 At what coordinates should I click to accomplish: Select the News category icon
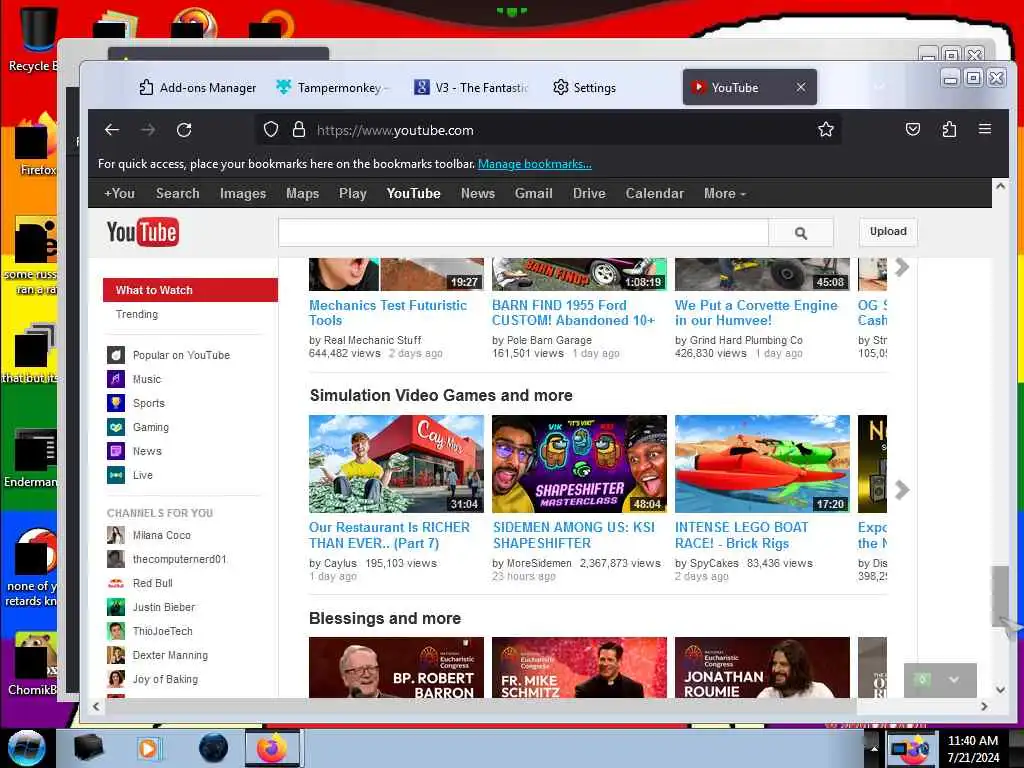click(116, 451)
